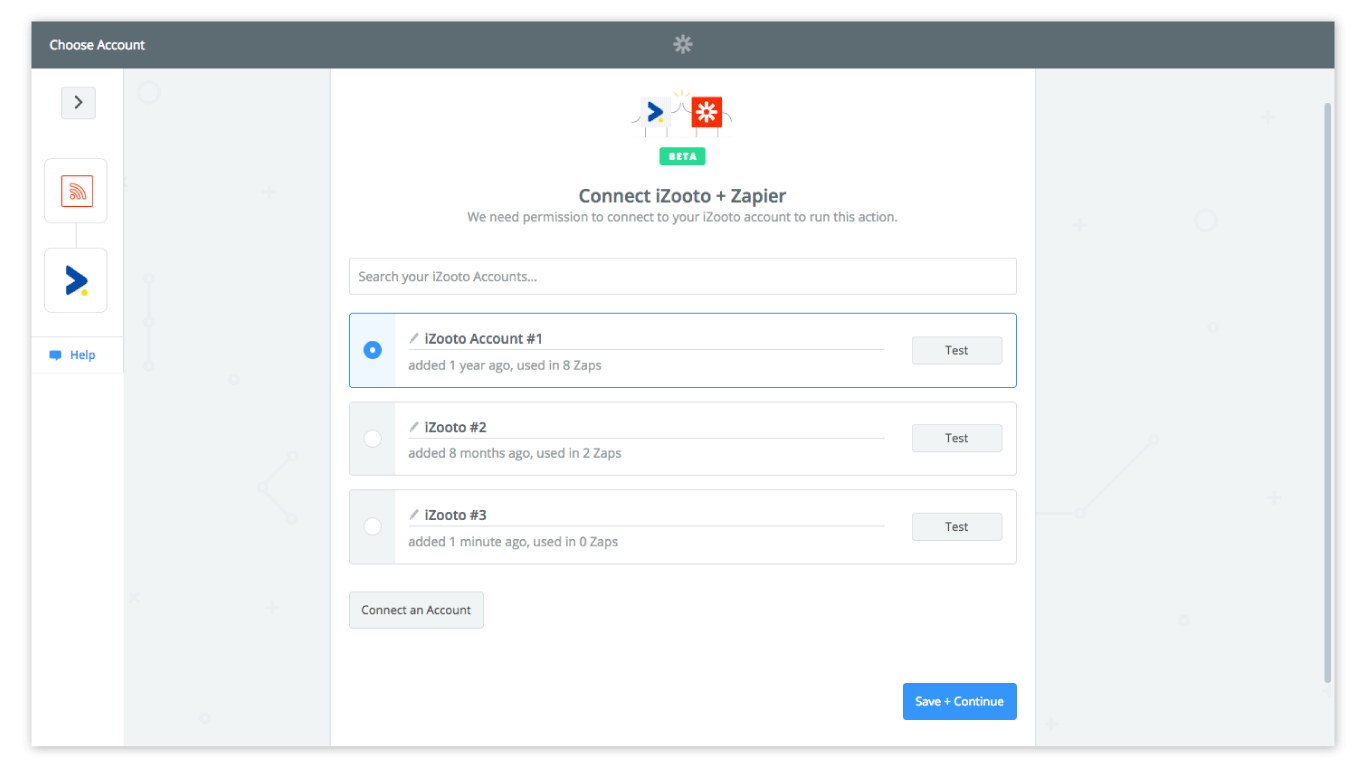Click 'added 1 minute ago, used in 0 Zaps'
1366x768 pixels.
513,542
